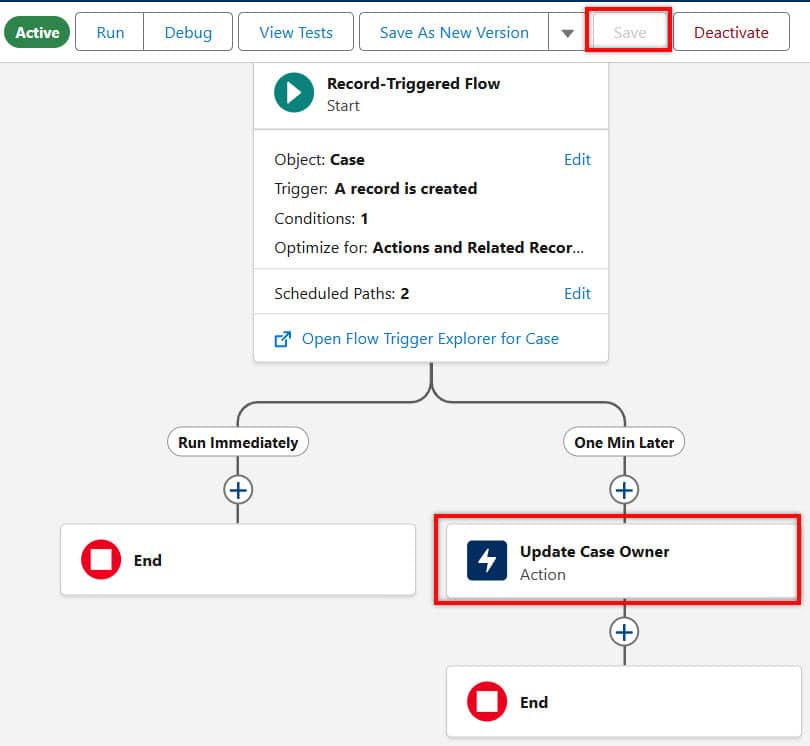Select the Run Immediately path label
The height and width of the screenshot is (746, 810).
(x=238, y=442)
